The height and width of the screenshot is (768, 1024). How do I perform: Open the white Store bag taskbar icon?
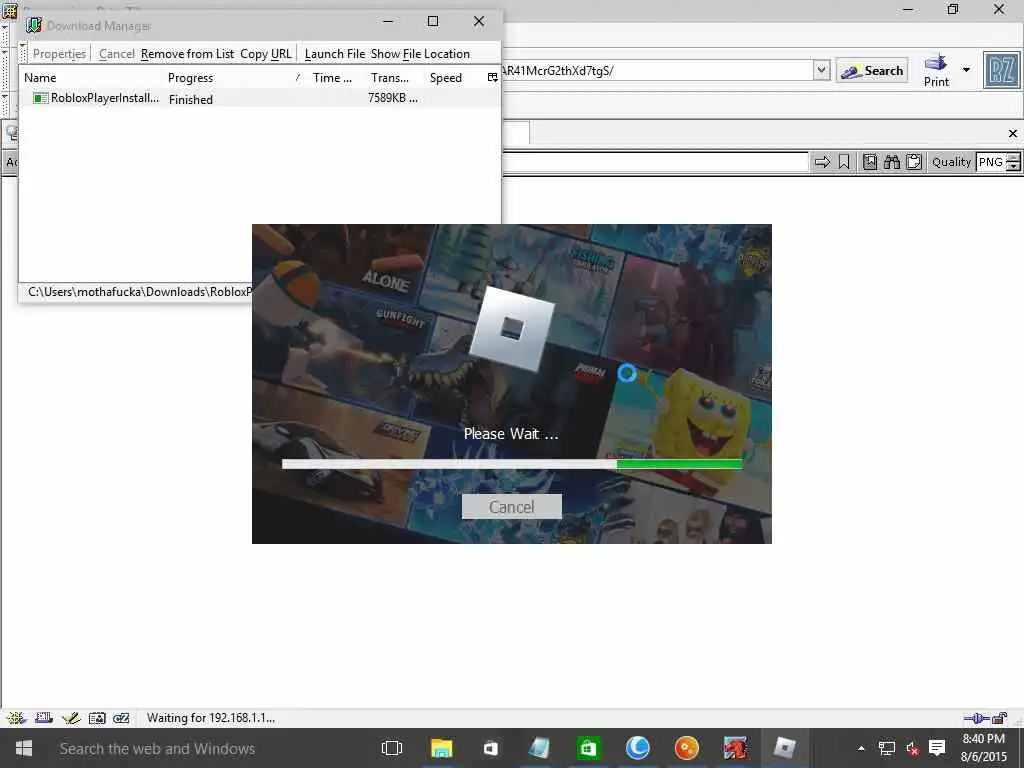[490, 748]
